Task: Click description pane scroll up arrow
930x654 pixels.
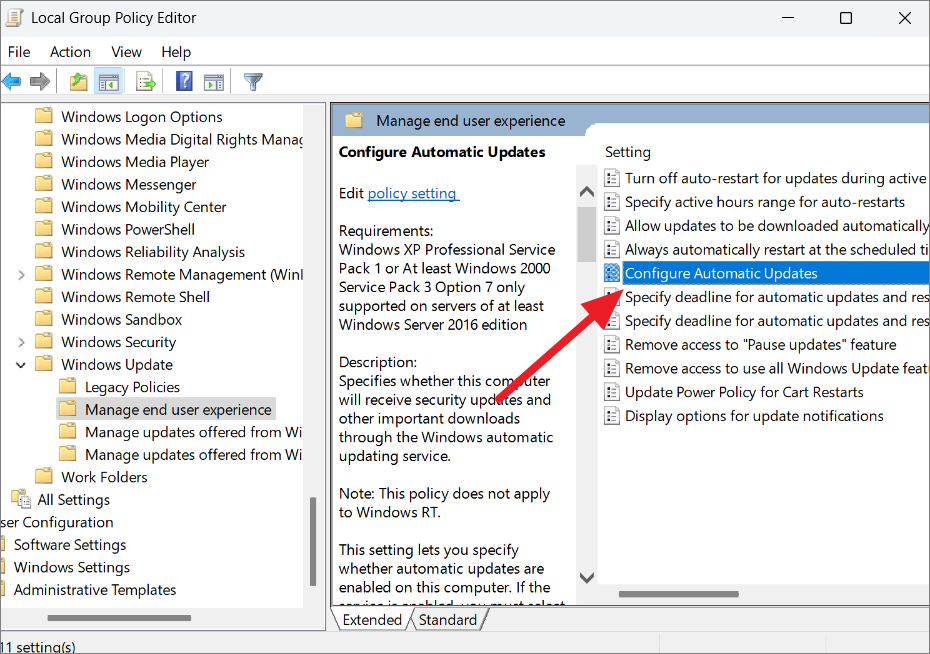Action: coord(587,192)
